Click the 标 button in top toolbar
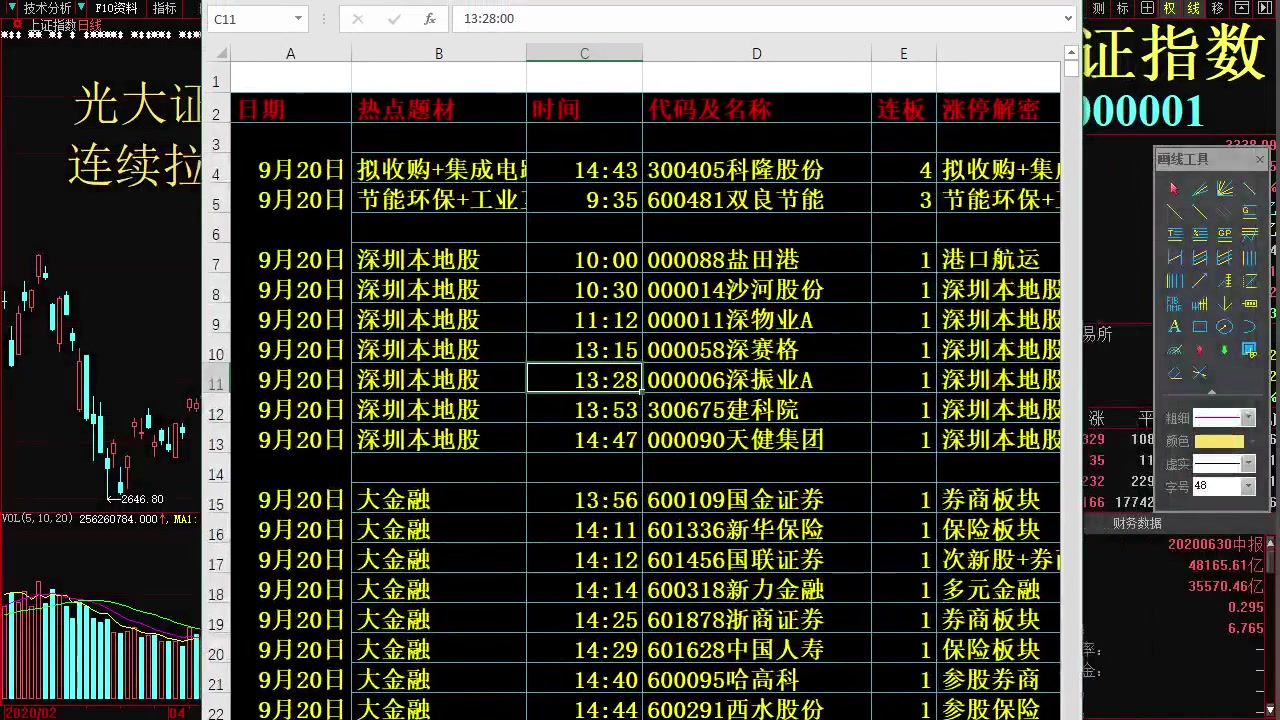This screenshot has width=1280, height=720. coord(1122,8)
